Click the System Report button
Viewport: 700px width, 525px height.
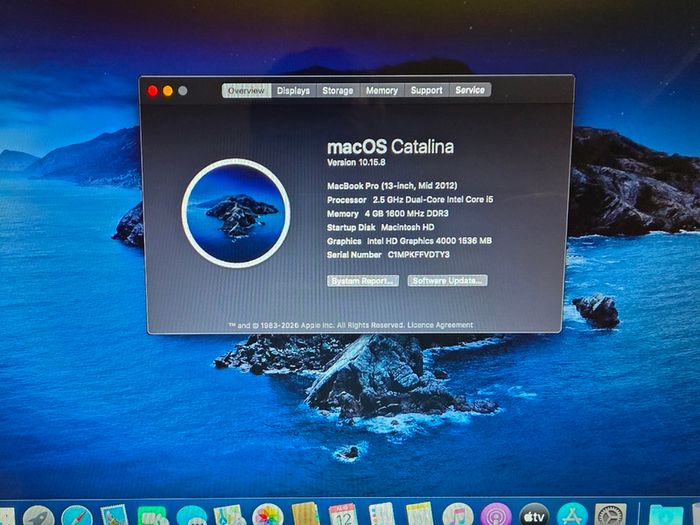coord(363,281)
